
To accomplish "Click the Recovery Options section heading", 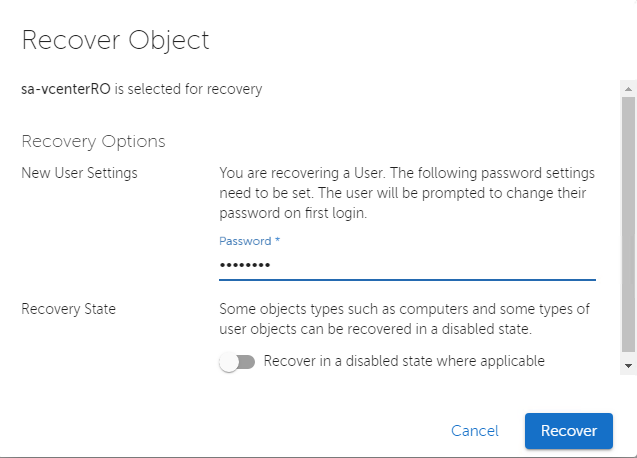I will (x=93, y=141).
